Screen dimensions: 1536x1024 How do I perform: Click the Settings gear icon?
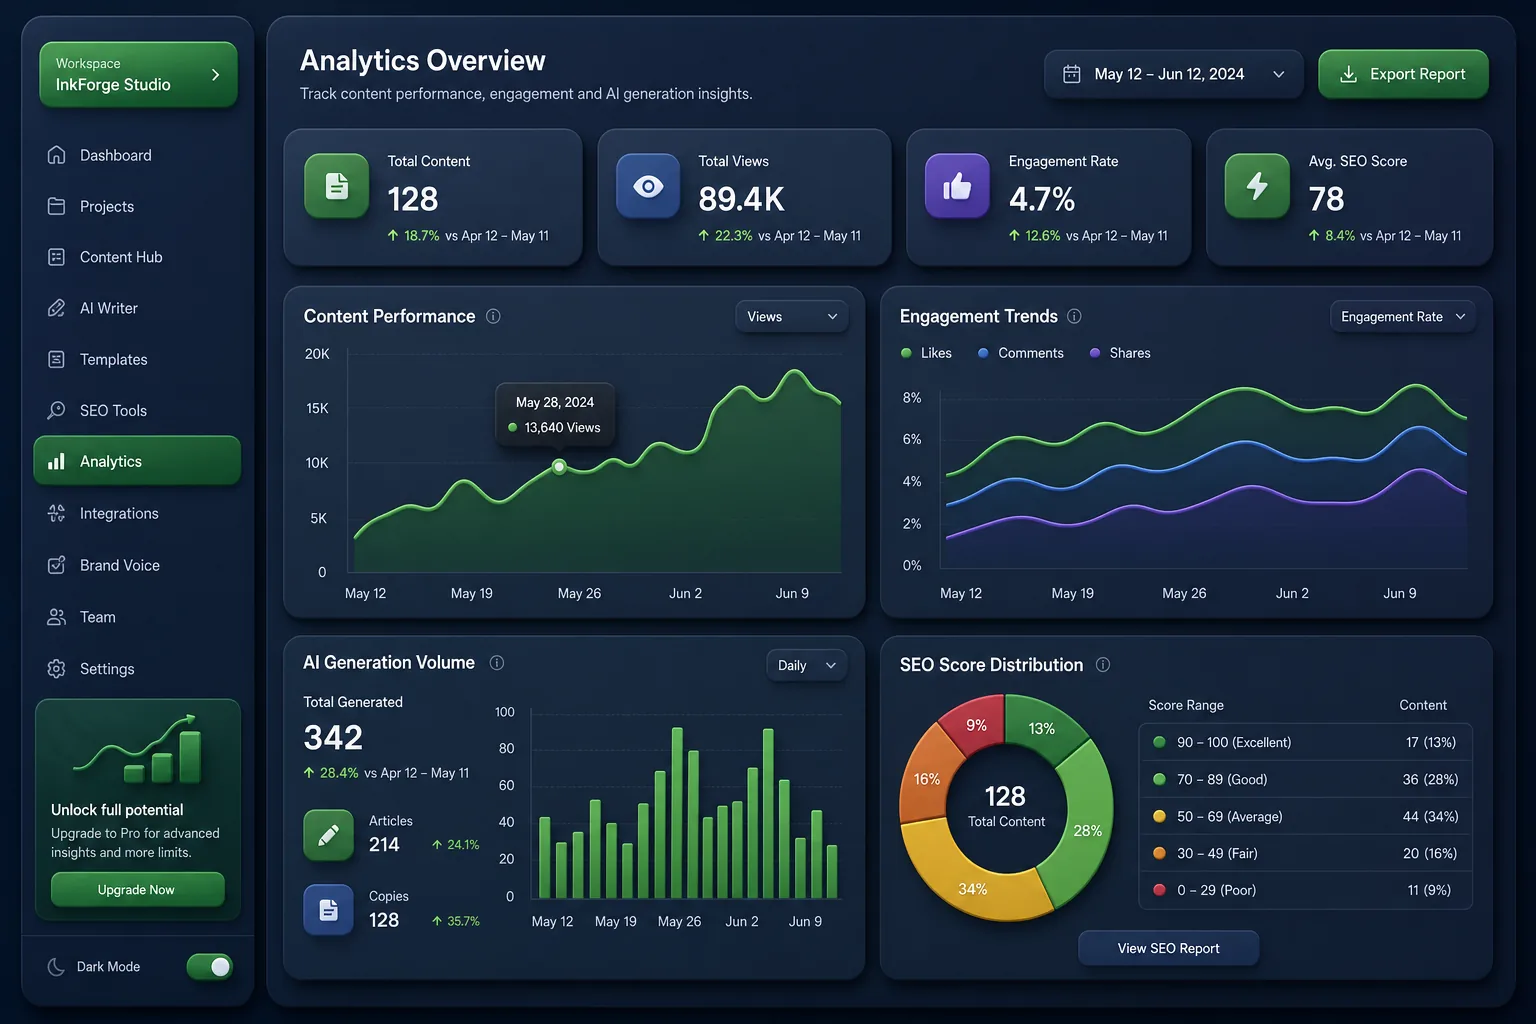tap(56, 668)
